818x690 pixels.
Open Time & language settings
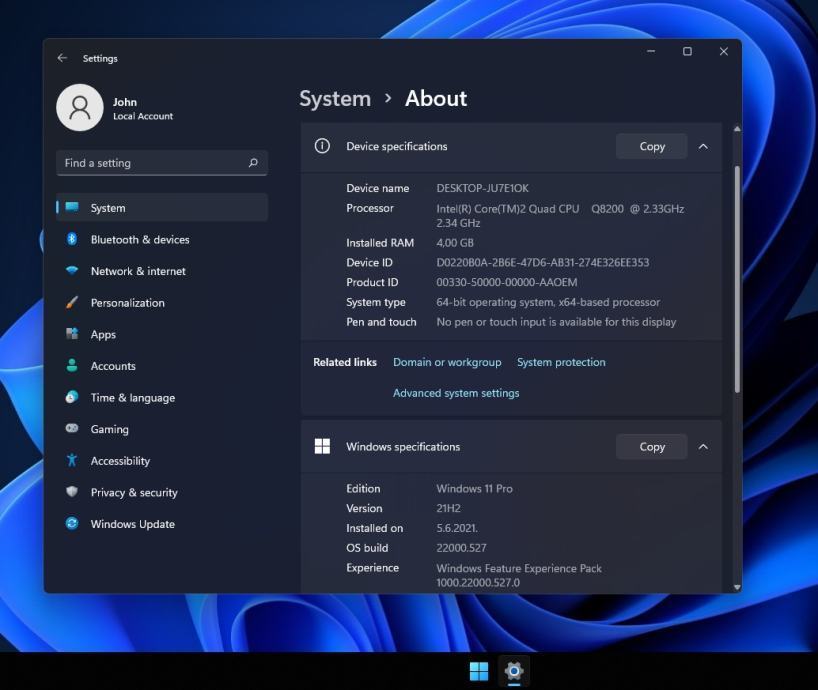pyautogui.click(x=132, y=398)
